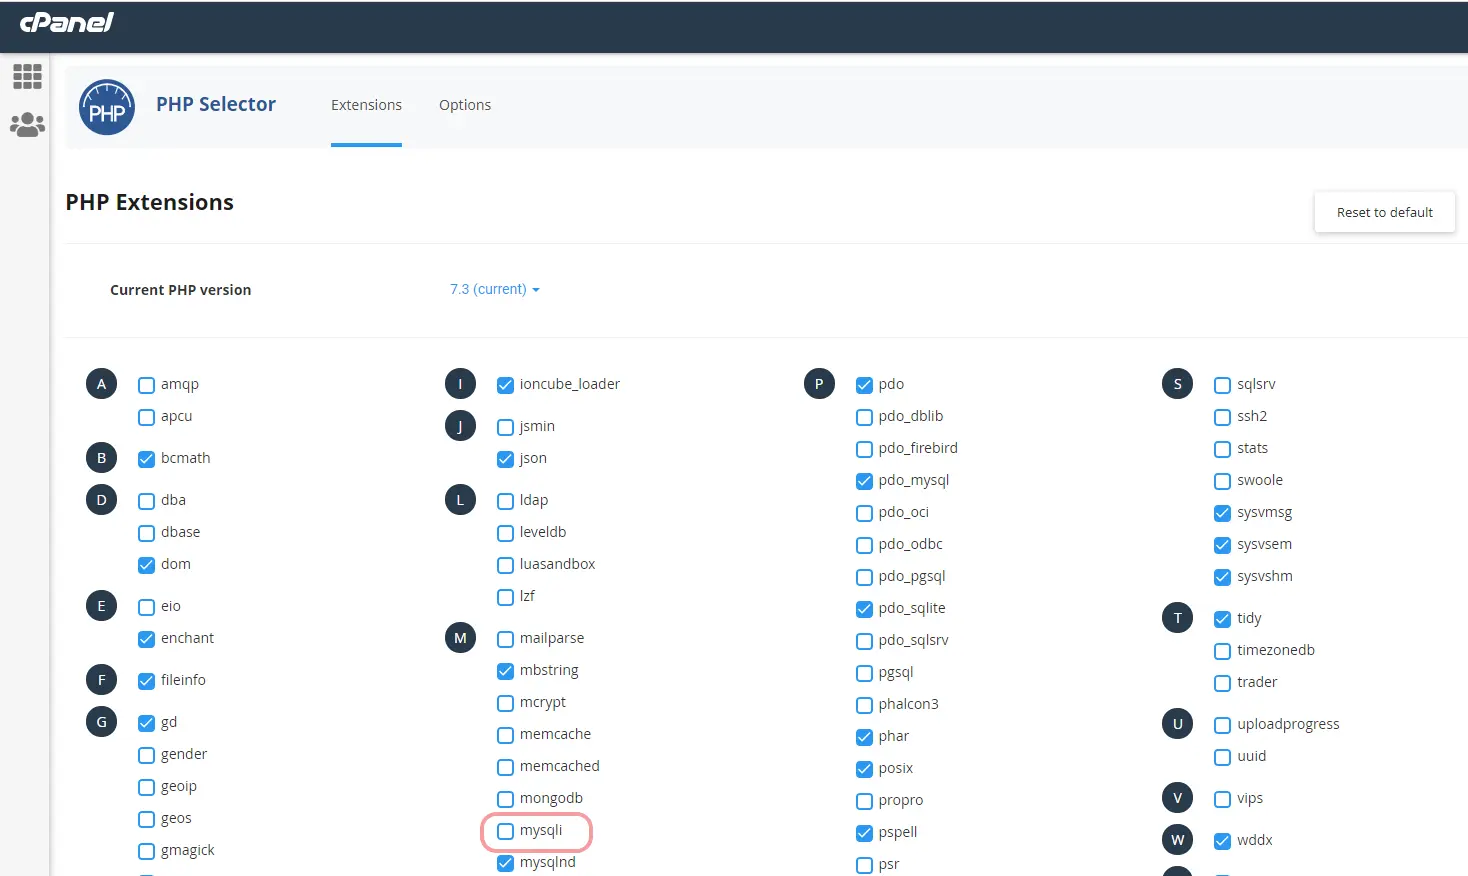Screen dimensions: 1468x876
Task: Click the PHP Selector round logo
Action: 107,108
